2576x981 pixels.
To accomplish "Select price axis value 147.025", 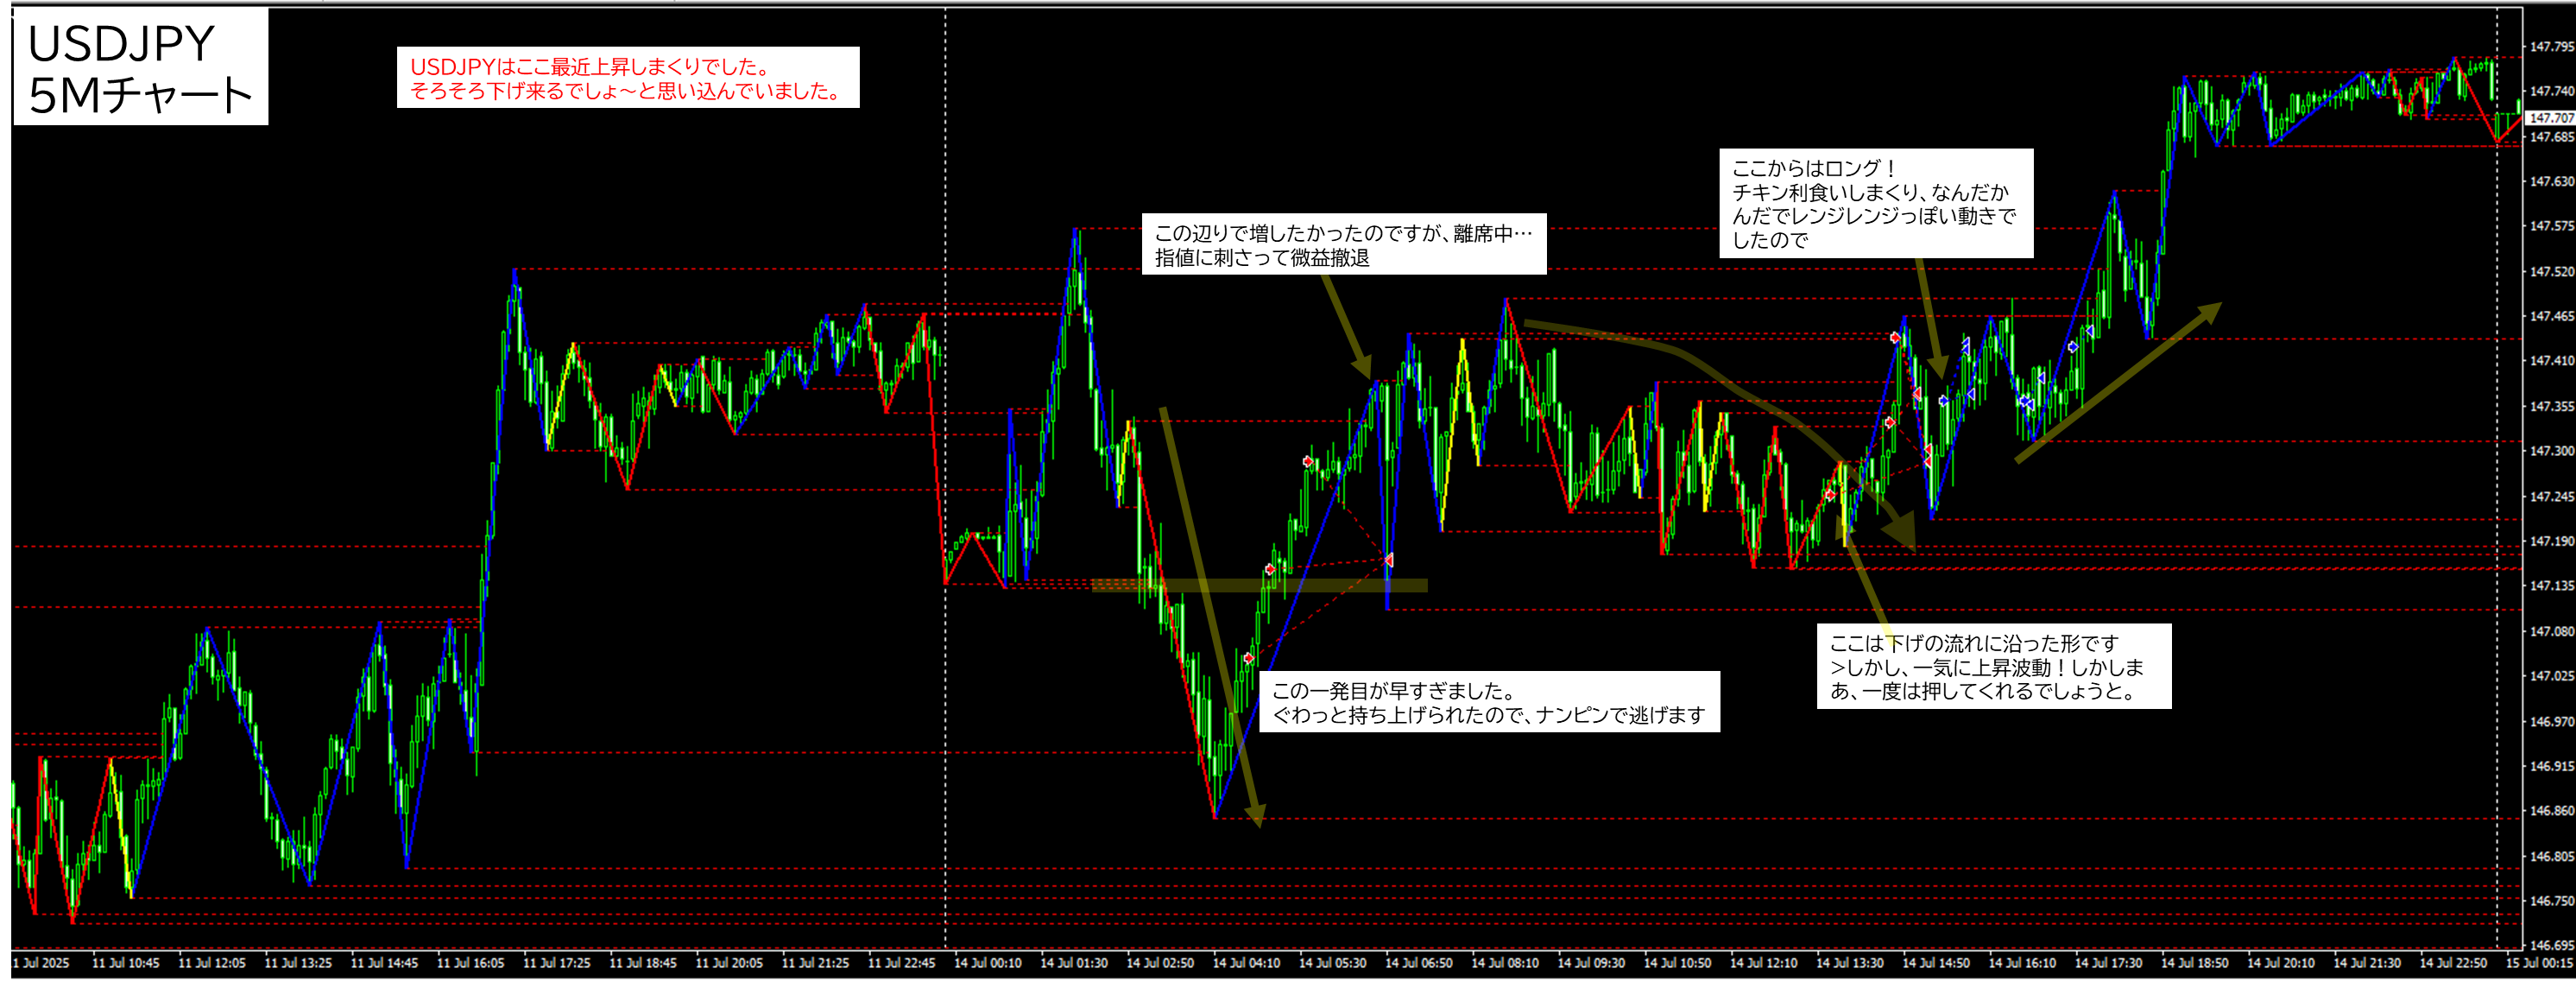I will coord(2551,676).
